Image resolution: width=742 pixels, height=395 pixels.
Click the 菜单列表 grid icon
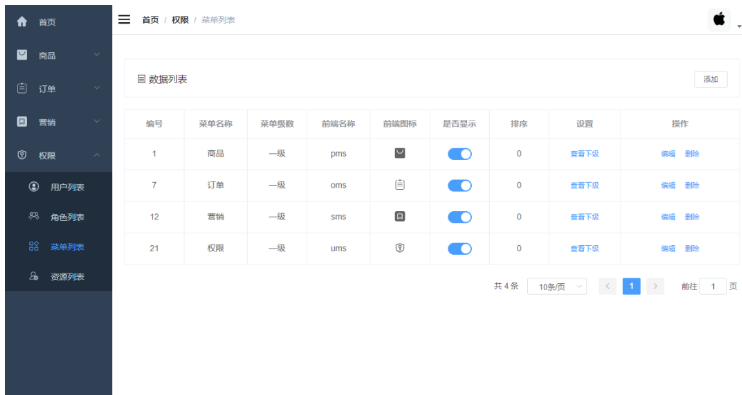point(34,246)
